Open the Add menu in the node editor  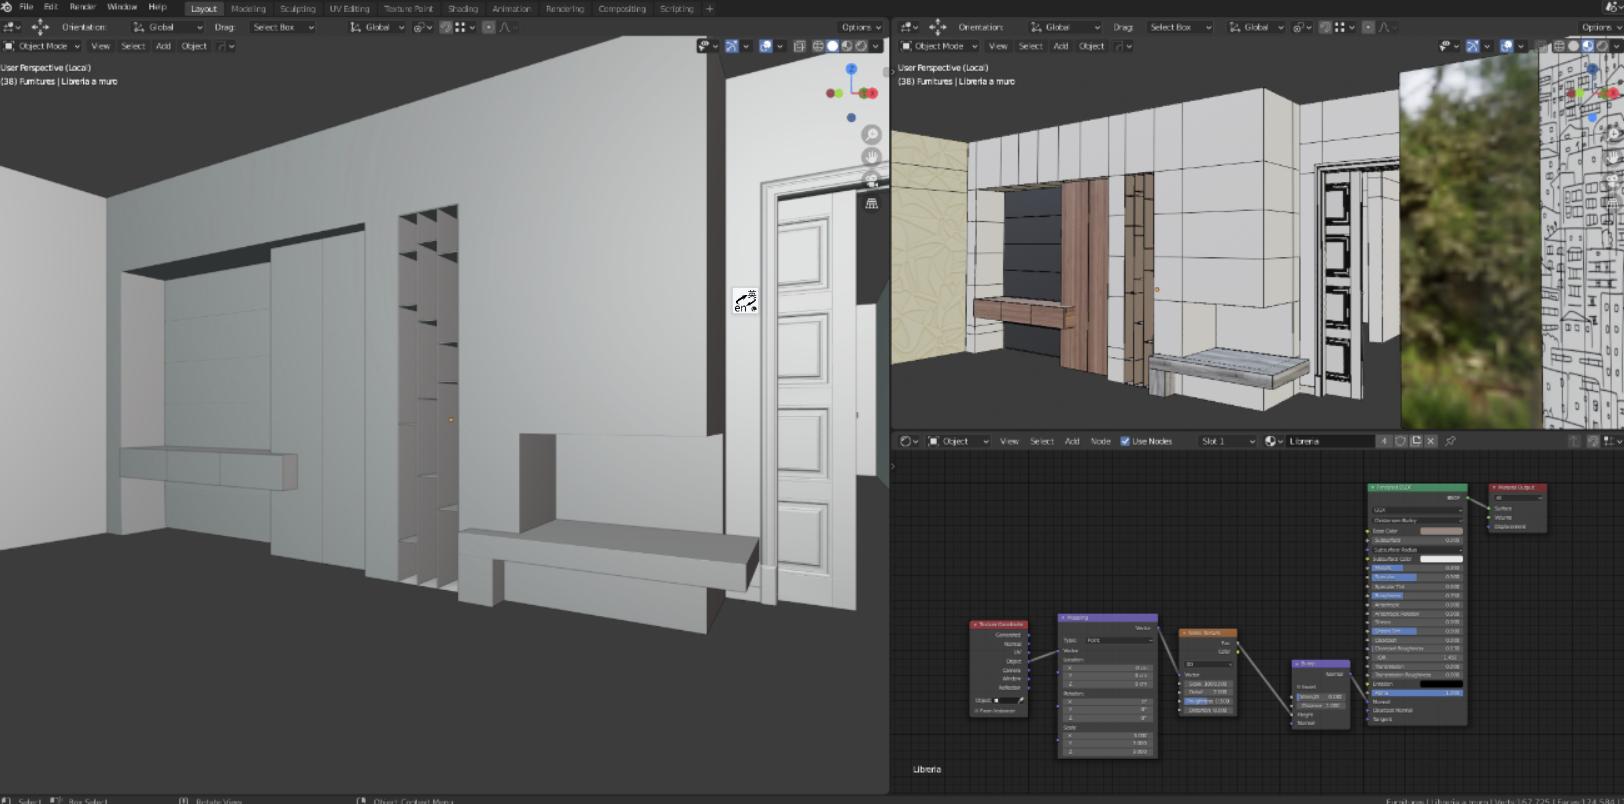(1071, 441)
